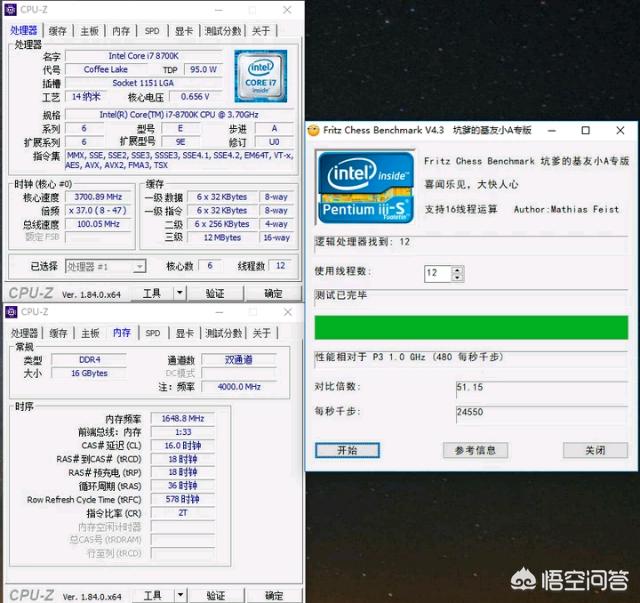Open 测试分数 tab in lower CPU-Z window
Viewport: 640px width, 603px height.
pyautogui.click(x=224, y=333)
